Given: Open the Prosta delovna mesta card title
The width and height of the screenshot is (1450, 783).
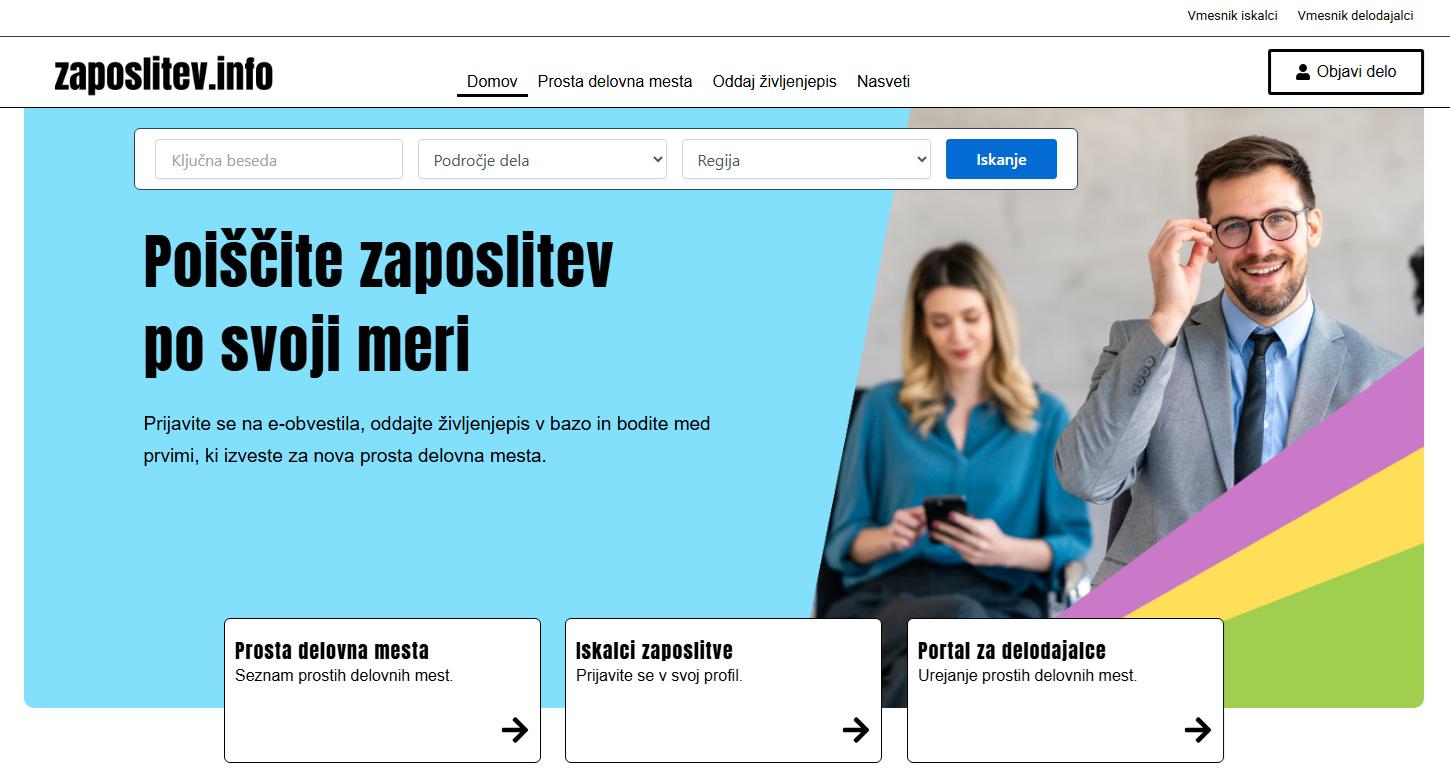Looking at the screenshot, I should coord(332,651).
